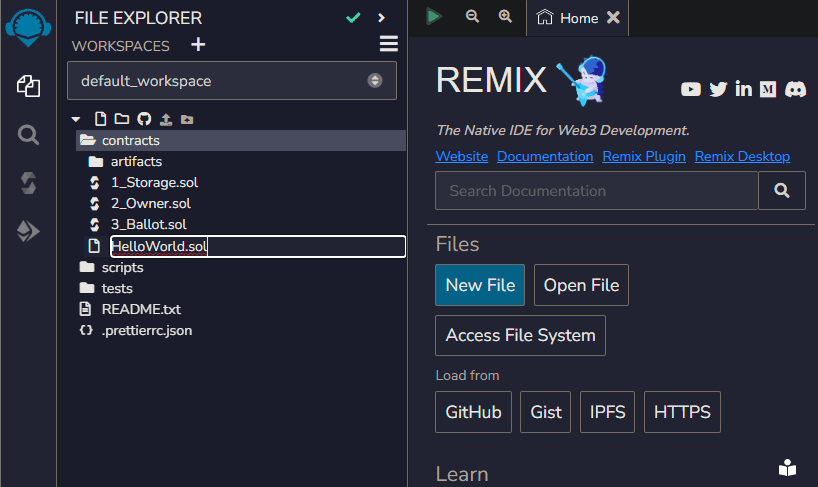Image resolution: width=818 pixels, height=487 pixels.
Task: Open the File Explorer sidebar icon
Action: click(28, 86)
